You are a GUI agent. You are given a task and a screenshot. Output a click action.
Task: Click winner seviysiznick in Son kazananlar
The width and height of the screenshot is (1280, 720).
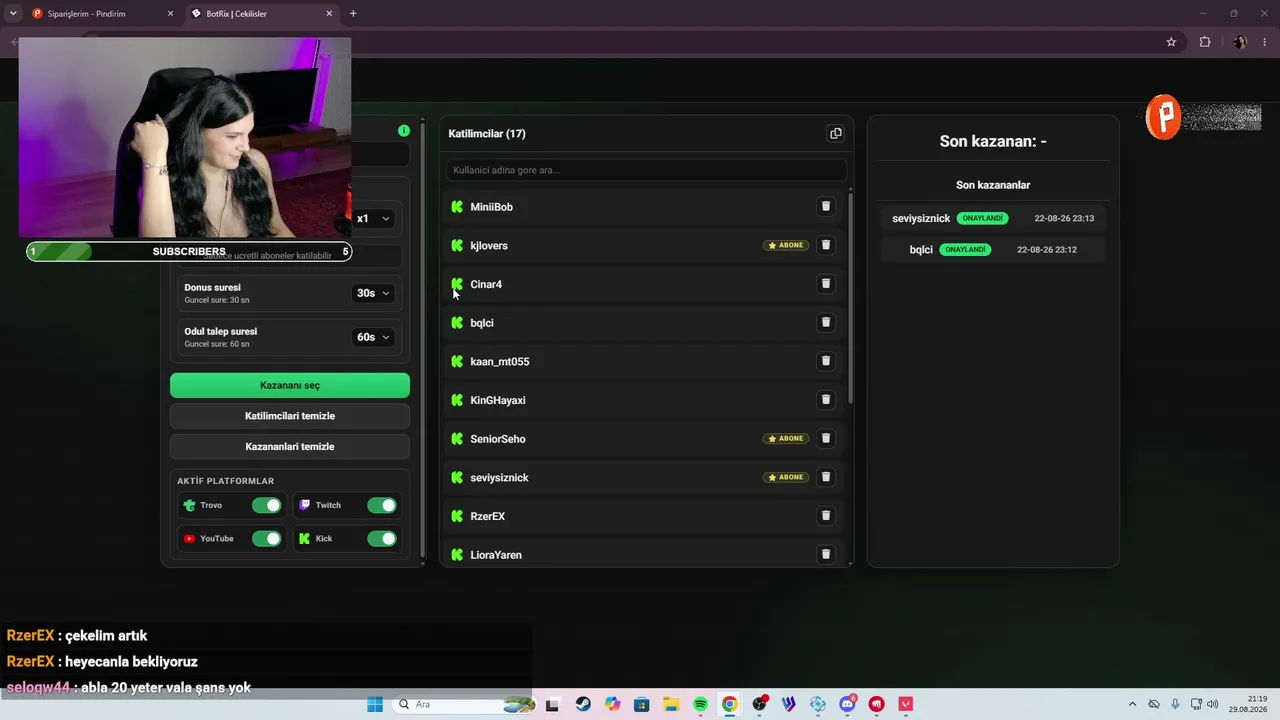tap(921, 218)
